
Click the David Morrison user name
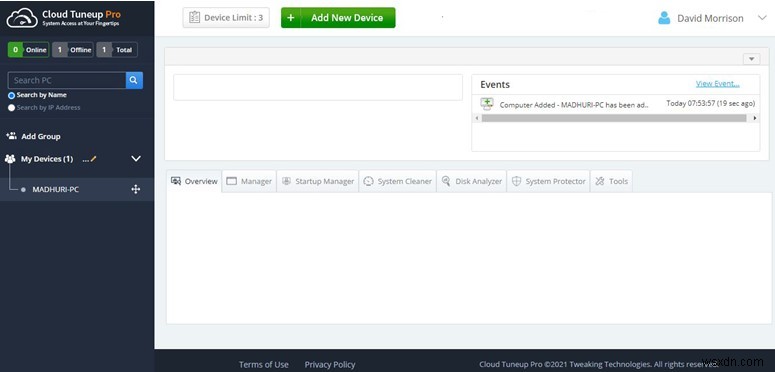point(710,18)
